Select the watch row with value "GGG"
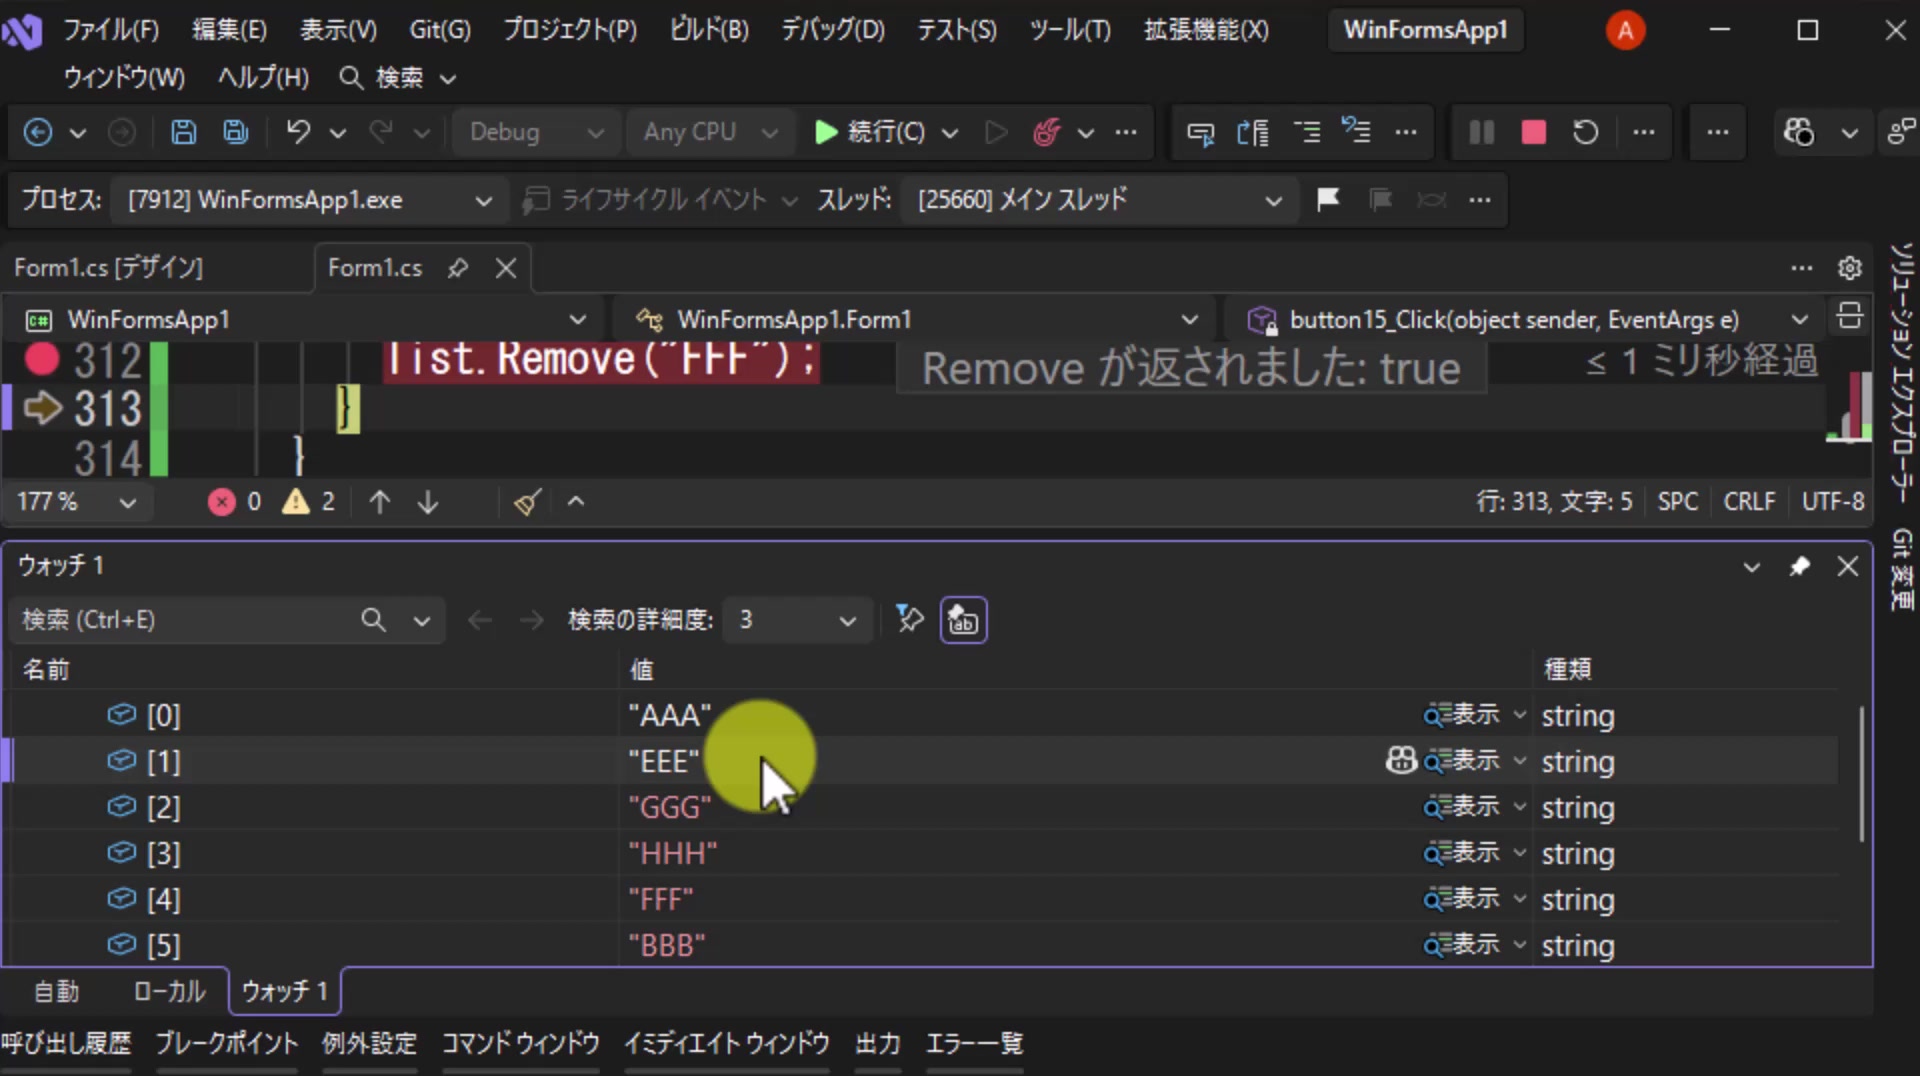This screenshot has height=1076, width=1920. 922,807
